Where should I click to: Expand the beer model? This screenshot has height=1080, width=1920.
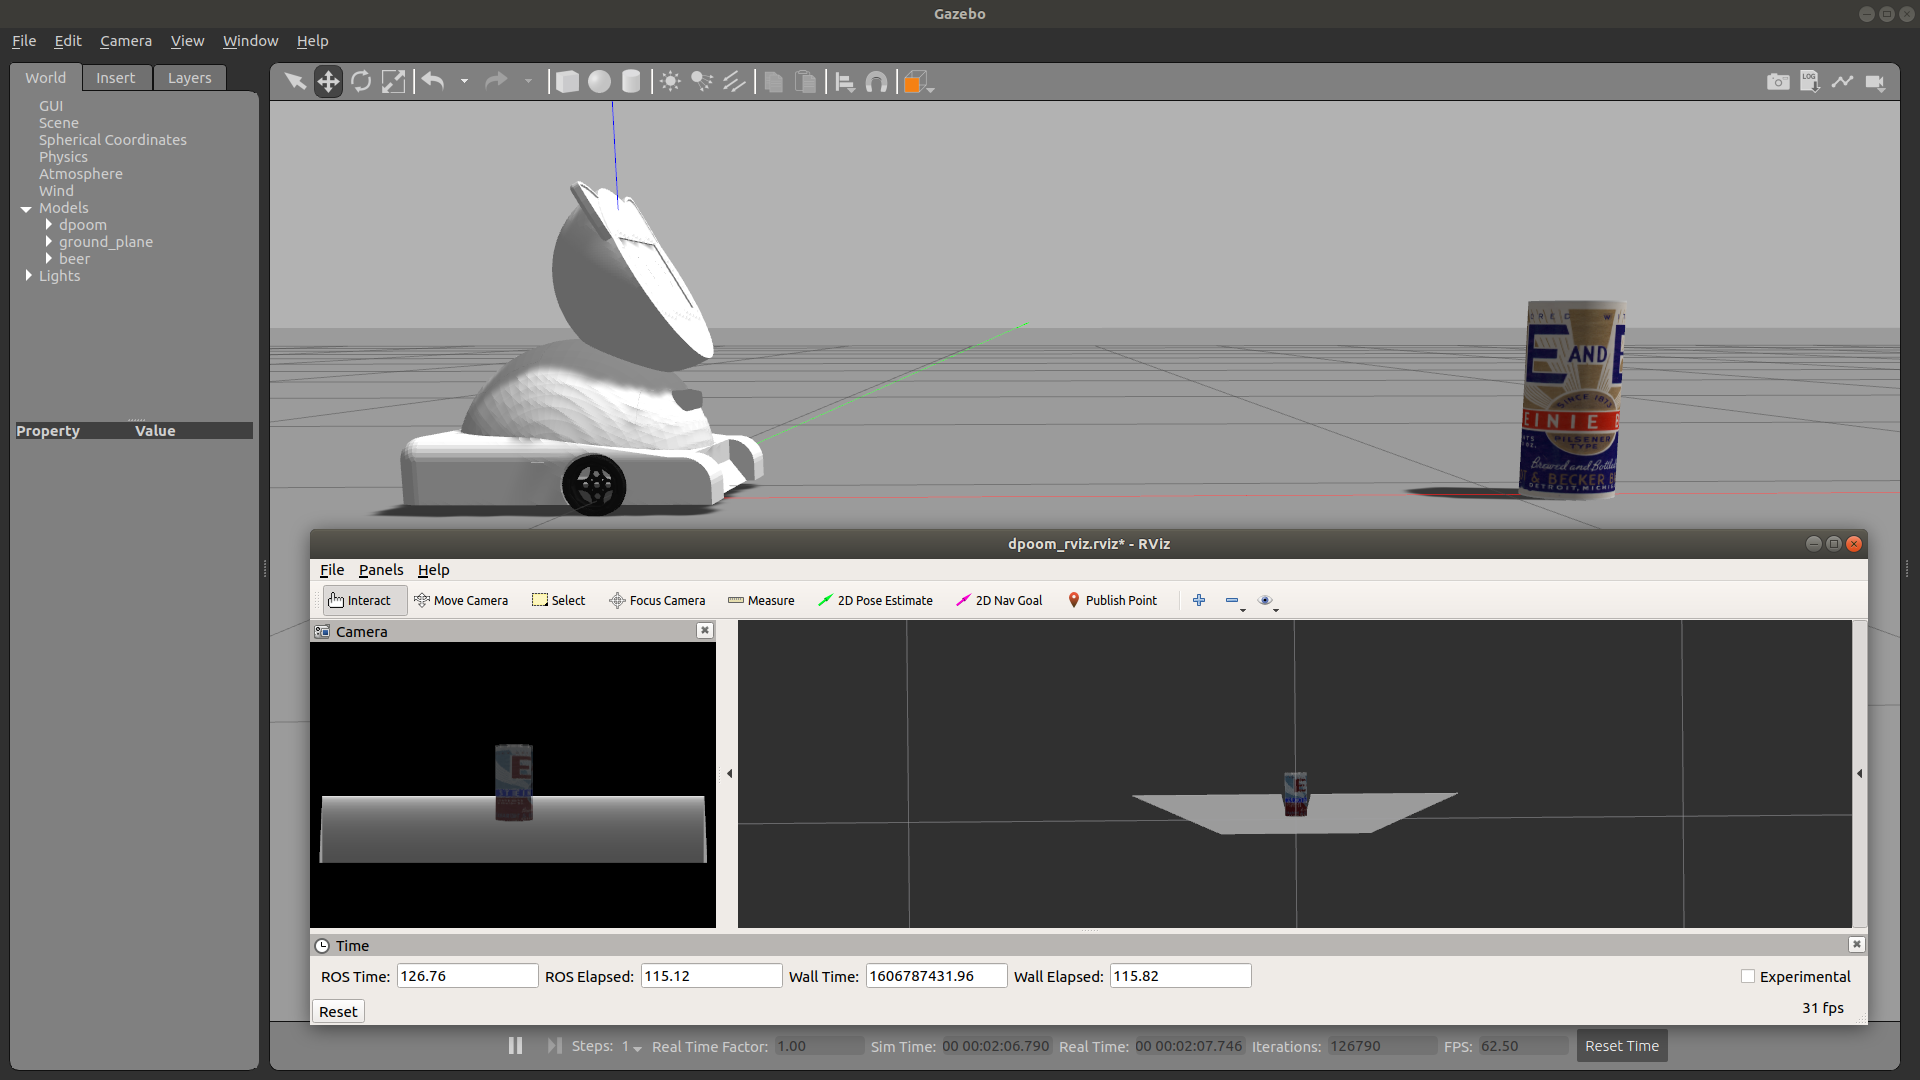click(48, 259)
